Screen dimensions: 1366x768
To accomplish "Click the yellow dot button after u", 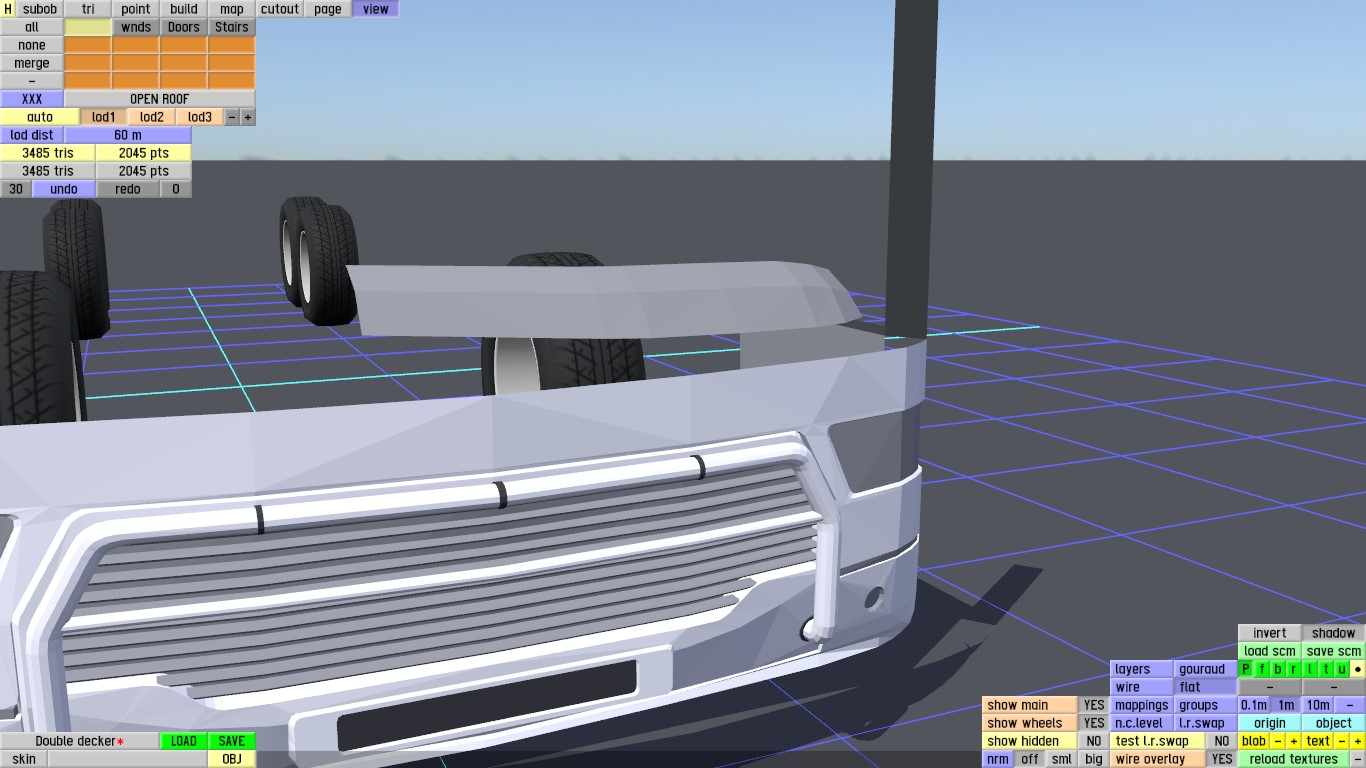I will 1358,669.
